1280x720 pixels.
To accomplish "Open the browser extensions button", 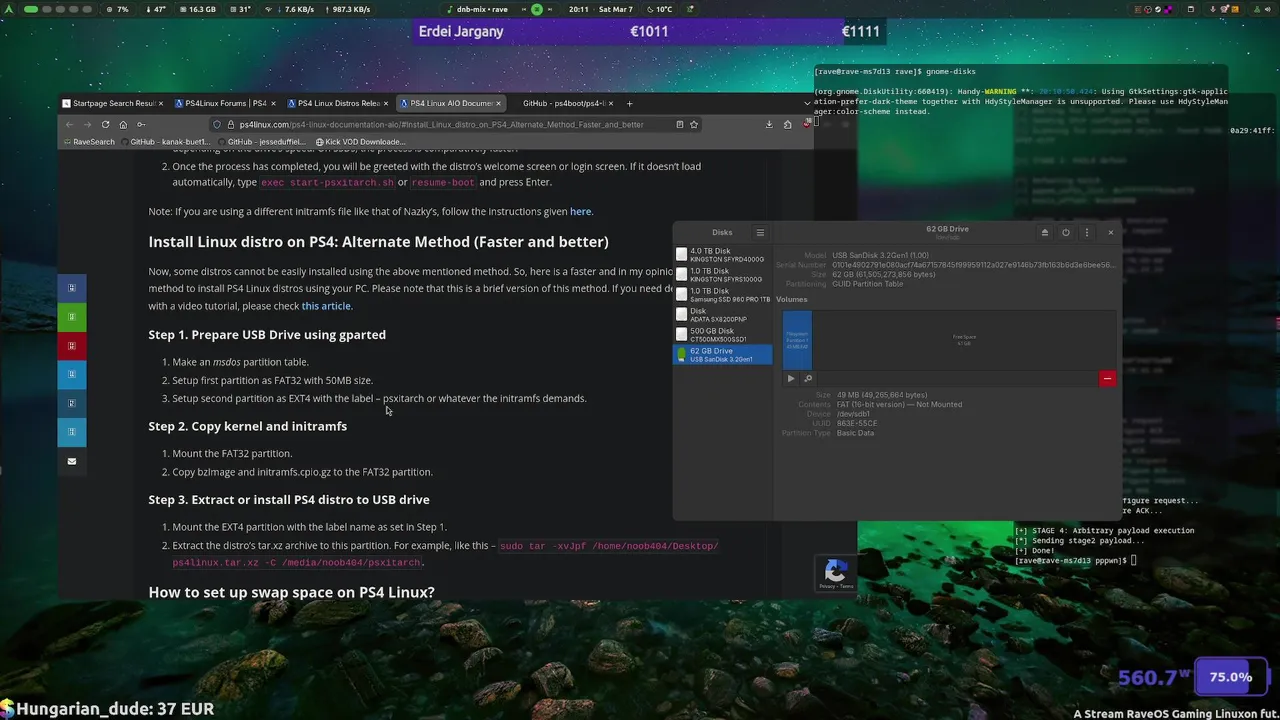I will [787, 125].
